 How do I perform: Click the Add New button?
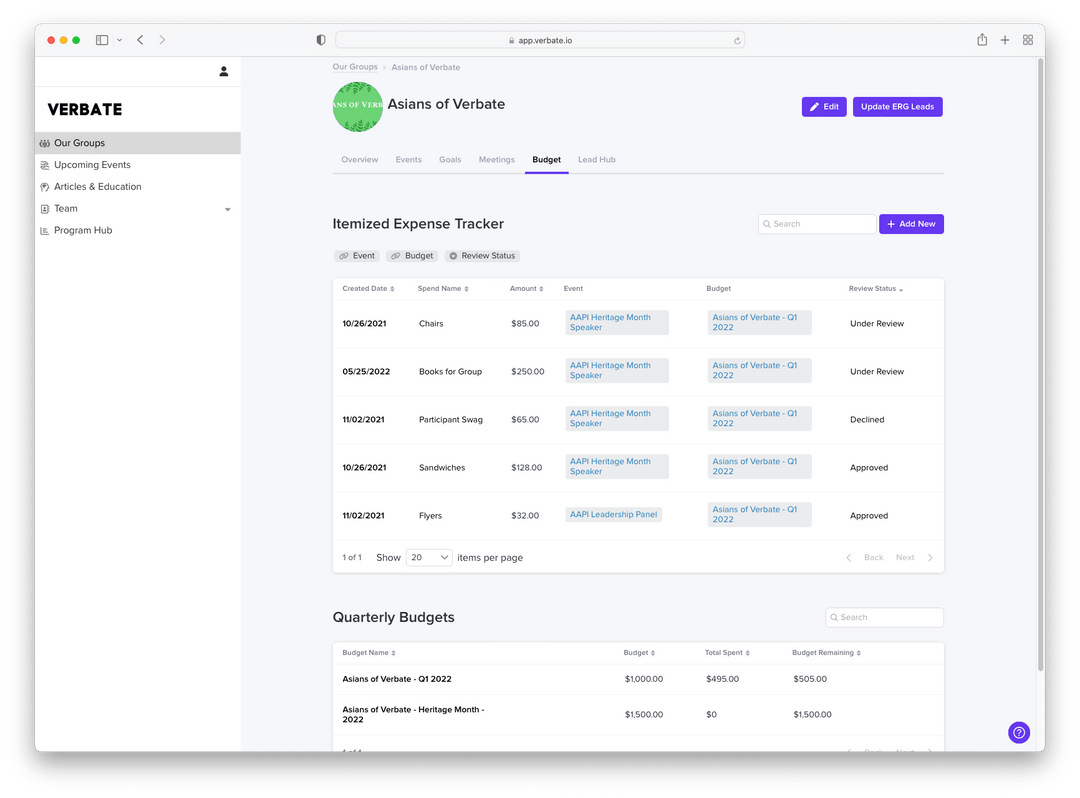[911, 223]
